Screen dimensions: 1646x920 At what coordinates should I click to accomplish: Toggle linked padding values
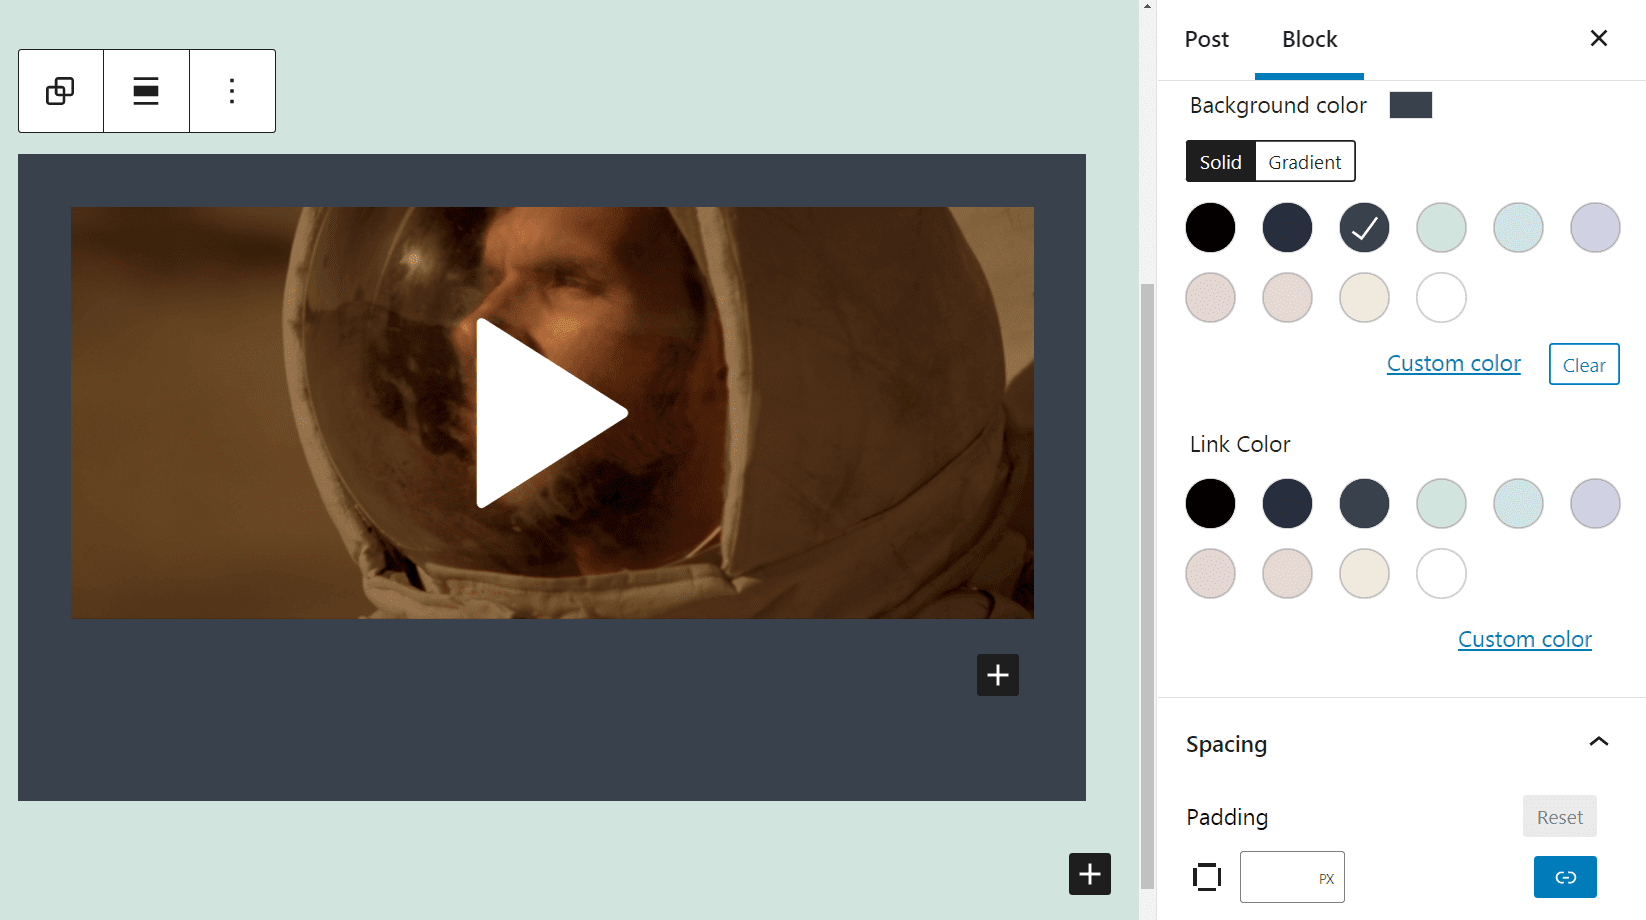pos(1564,876)
